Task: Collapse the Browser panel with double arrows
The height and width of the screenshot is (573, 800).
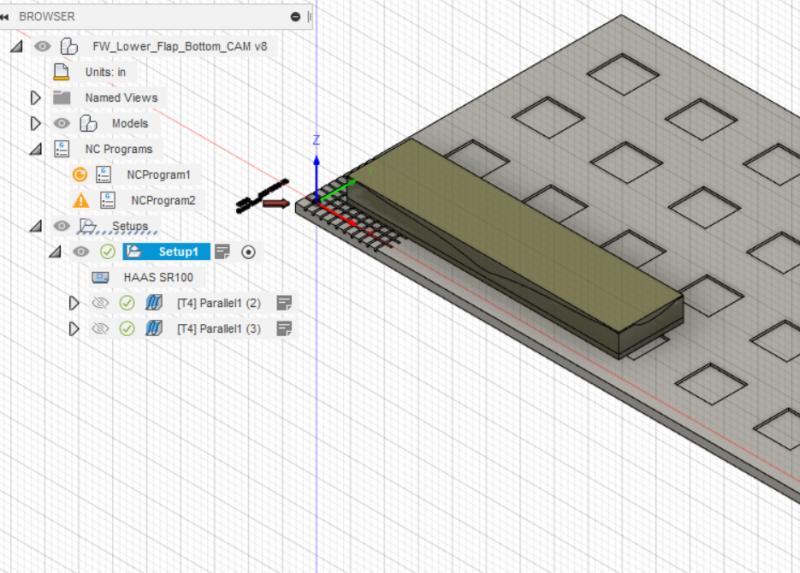Action: [6, 16]
